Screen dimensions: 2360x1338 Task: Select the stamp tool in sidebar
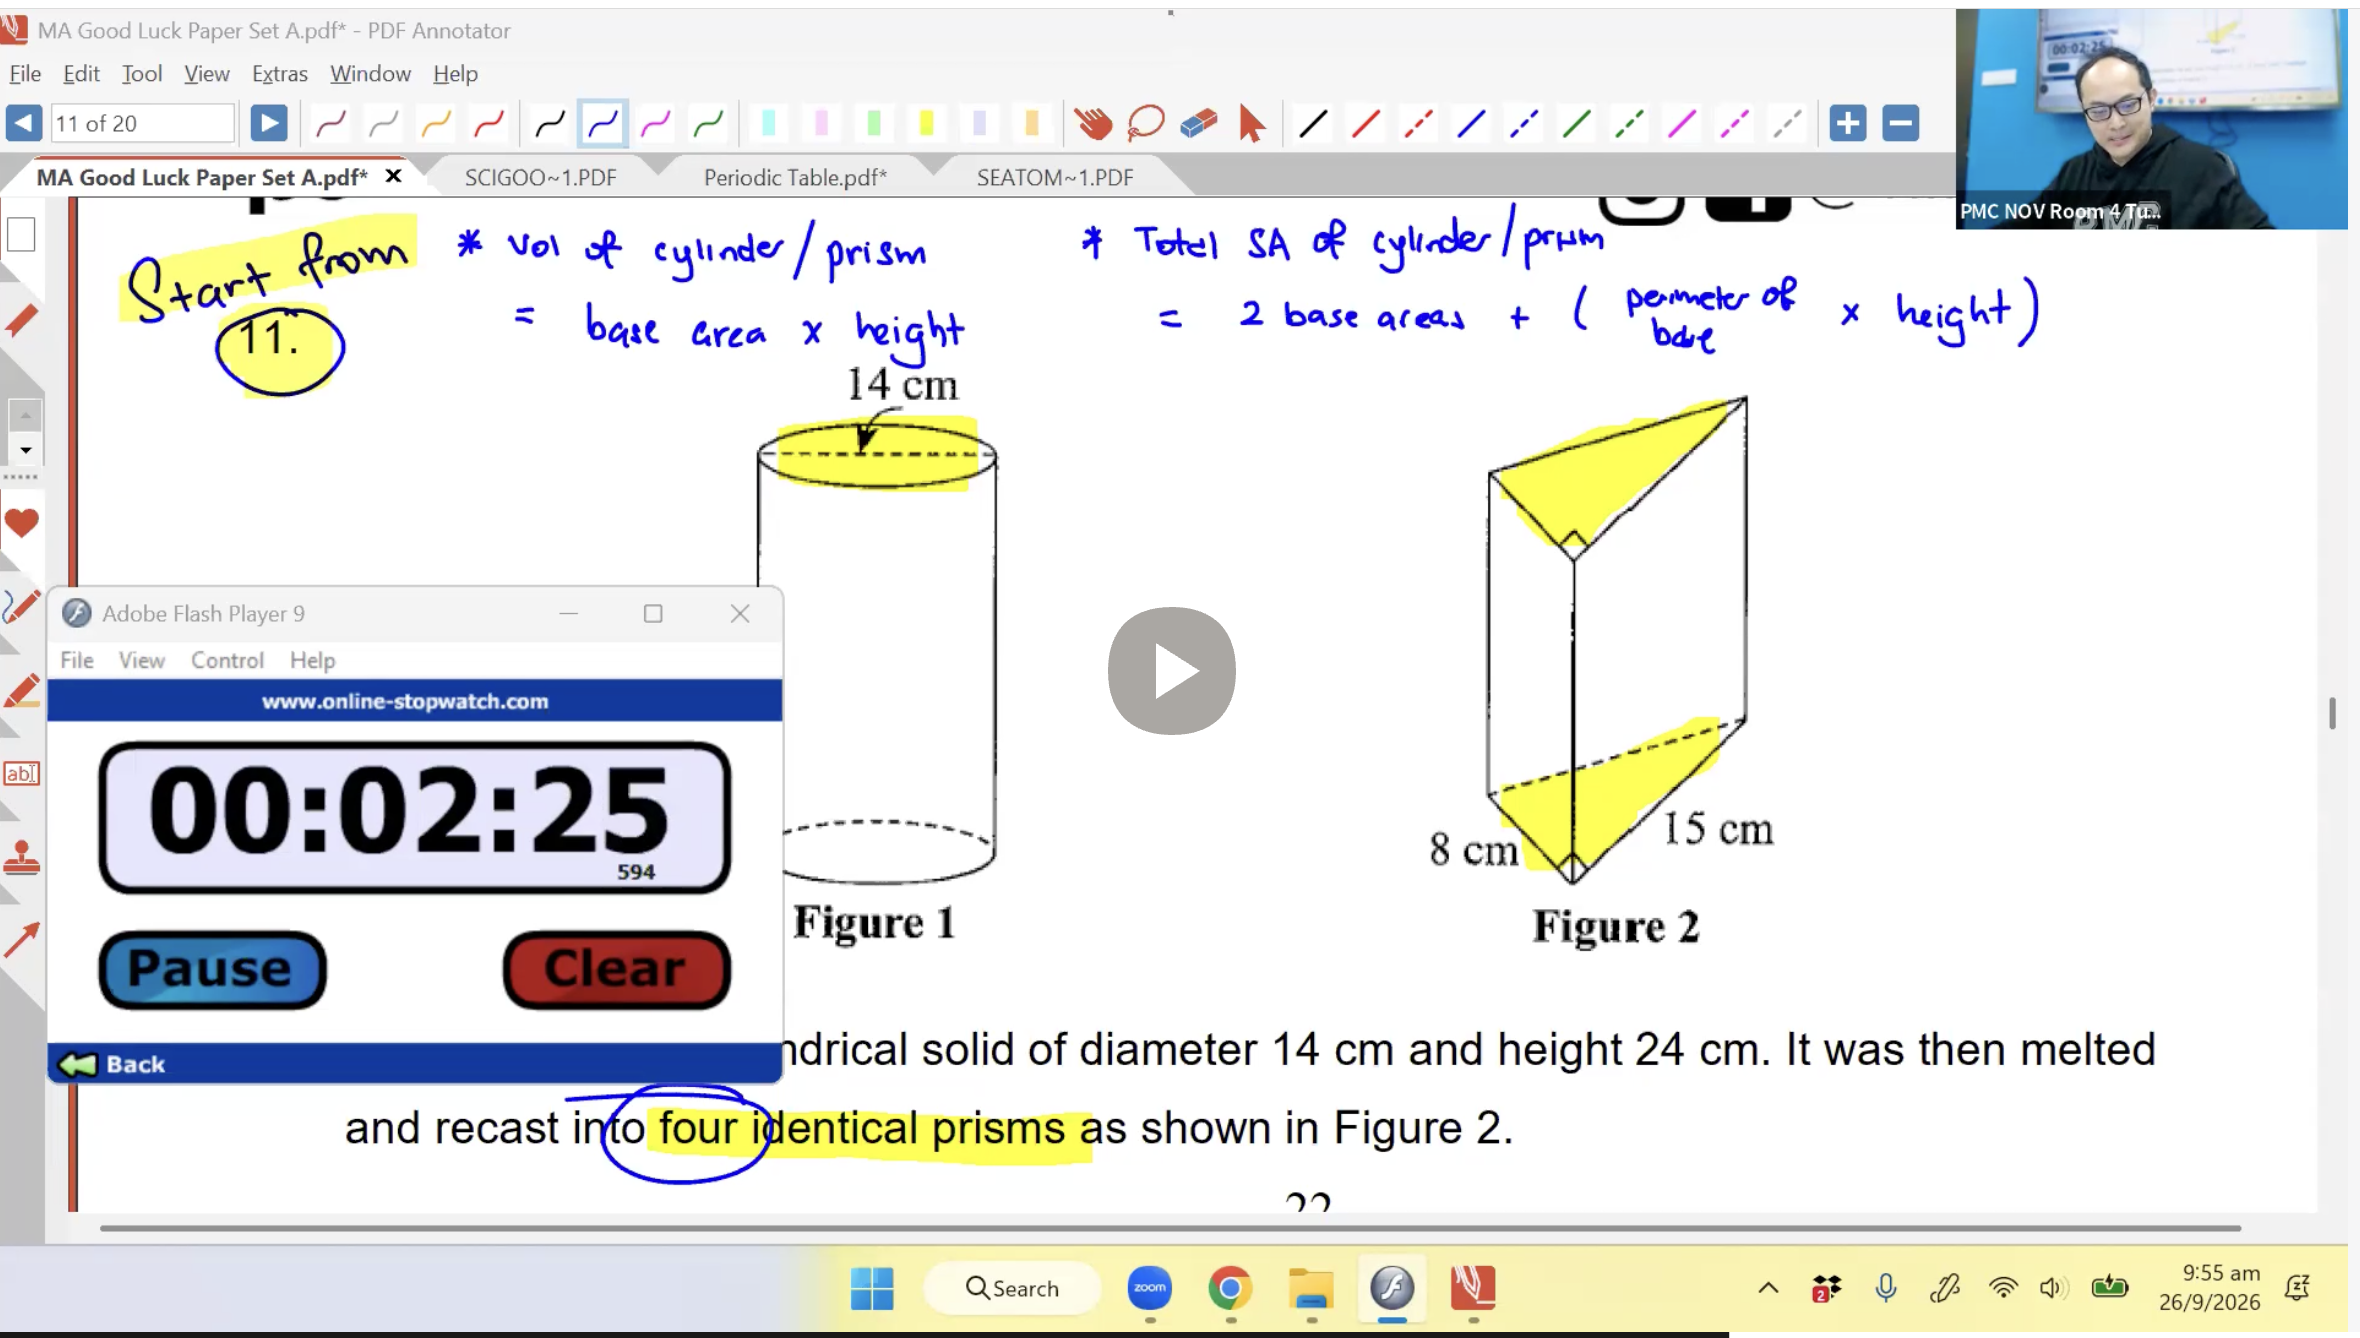point(21,858)
